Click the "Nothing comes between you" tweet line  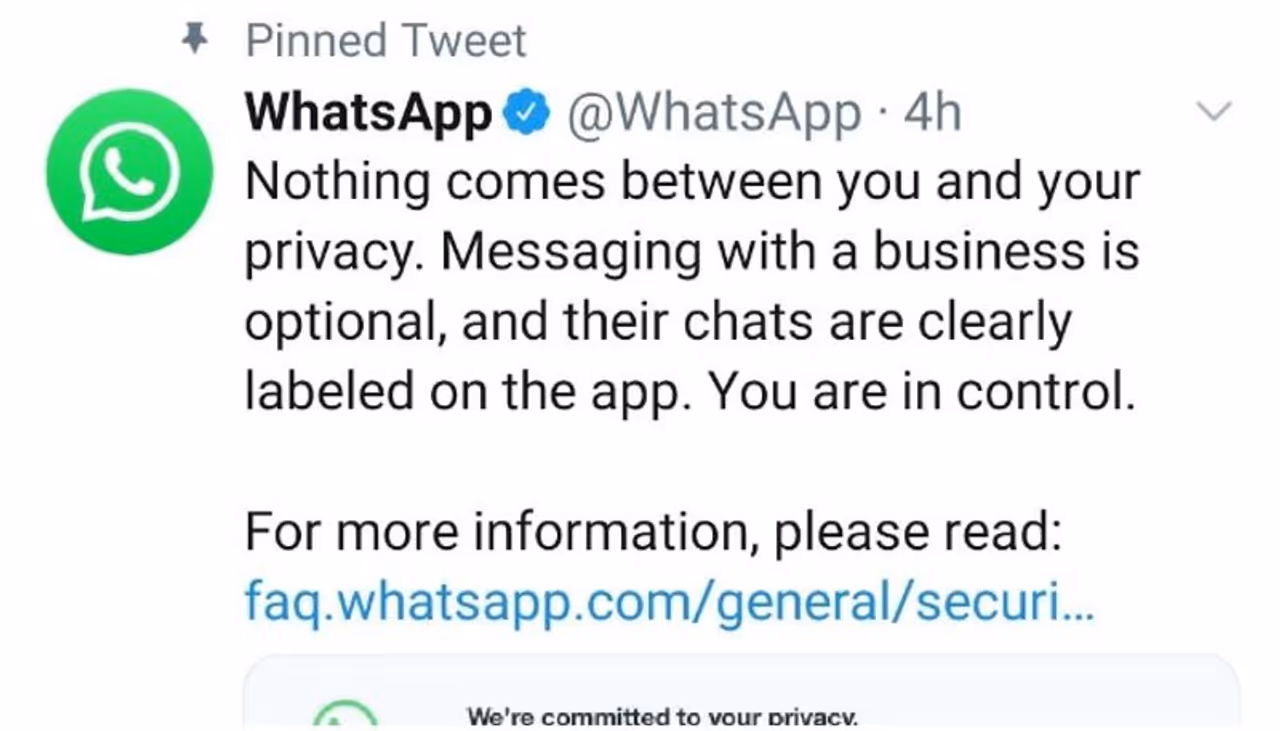692,183
